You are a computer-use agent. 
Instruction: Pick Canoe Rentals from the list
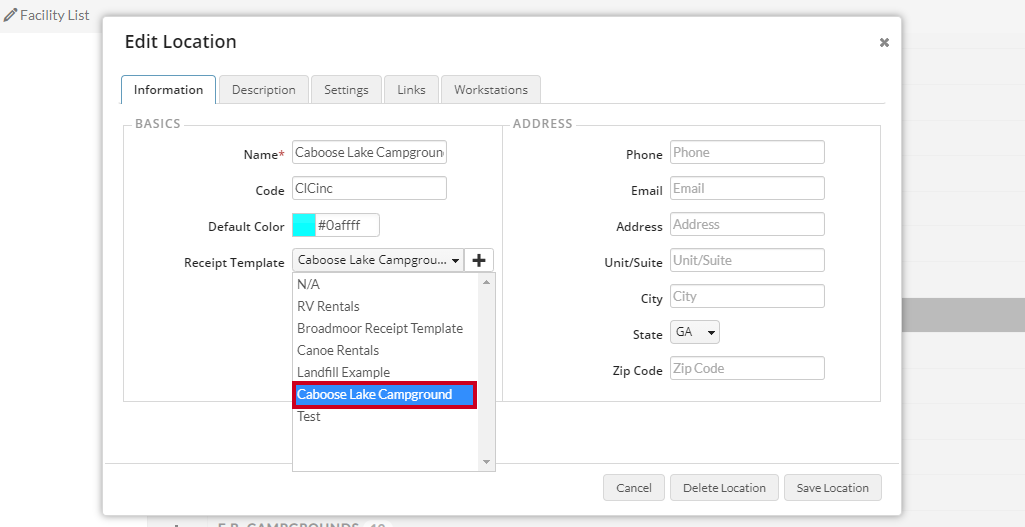point(386,350)
